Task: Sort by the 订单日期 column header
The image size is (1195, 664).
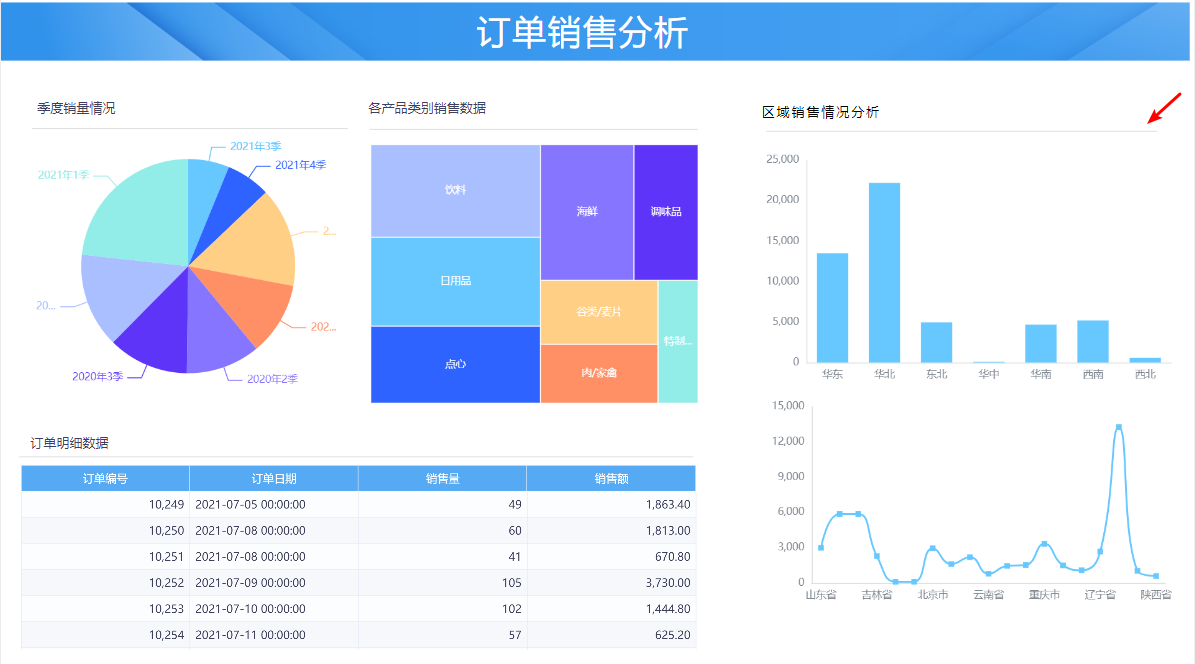Action: tap(274, 479)
